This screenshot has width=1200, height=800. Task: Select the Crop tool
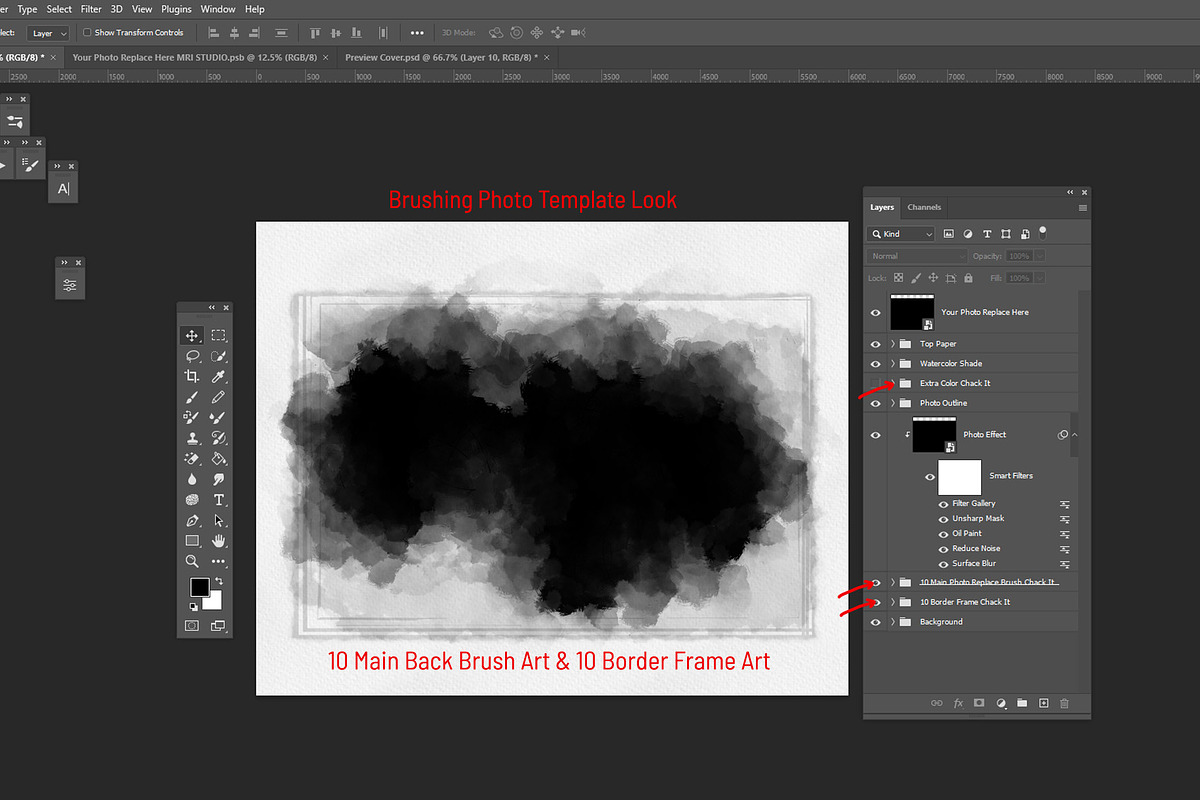191,377
